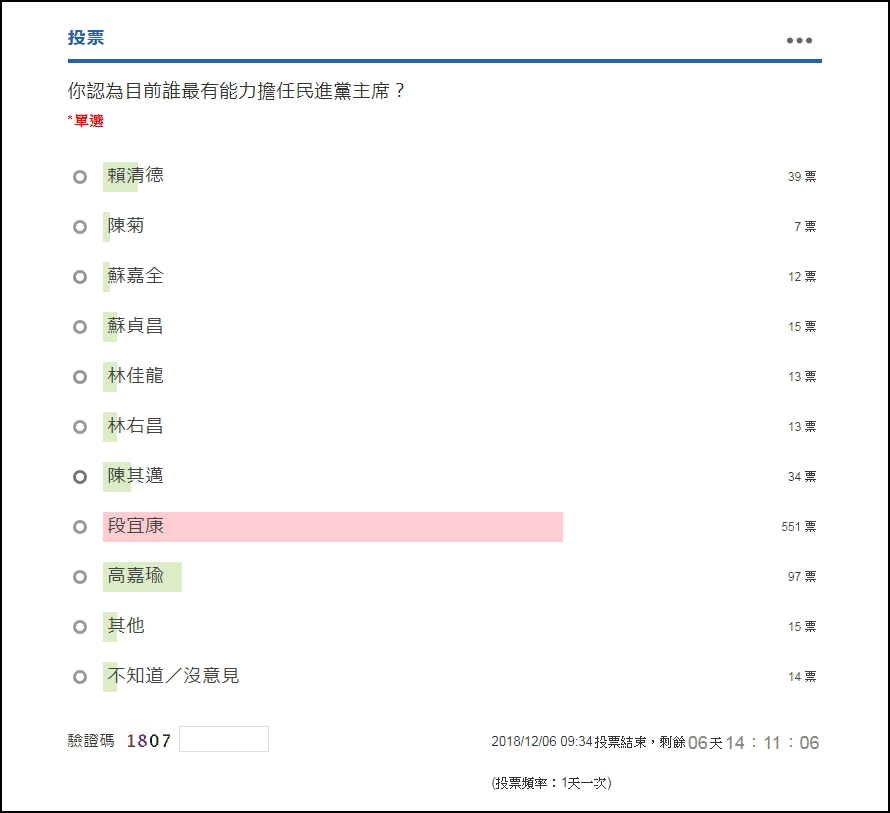890x813 pixels.
Task: Choose the 蘇嘉全 radio option
Action: coord(80,277)
